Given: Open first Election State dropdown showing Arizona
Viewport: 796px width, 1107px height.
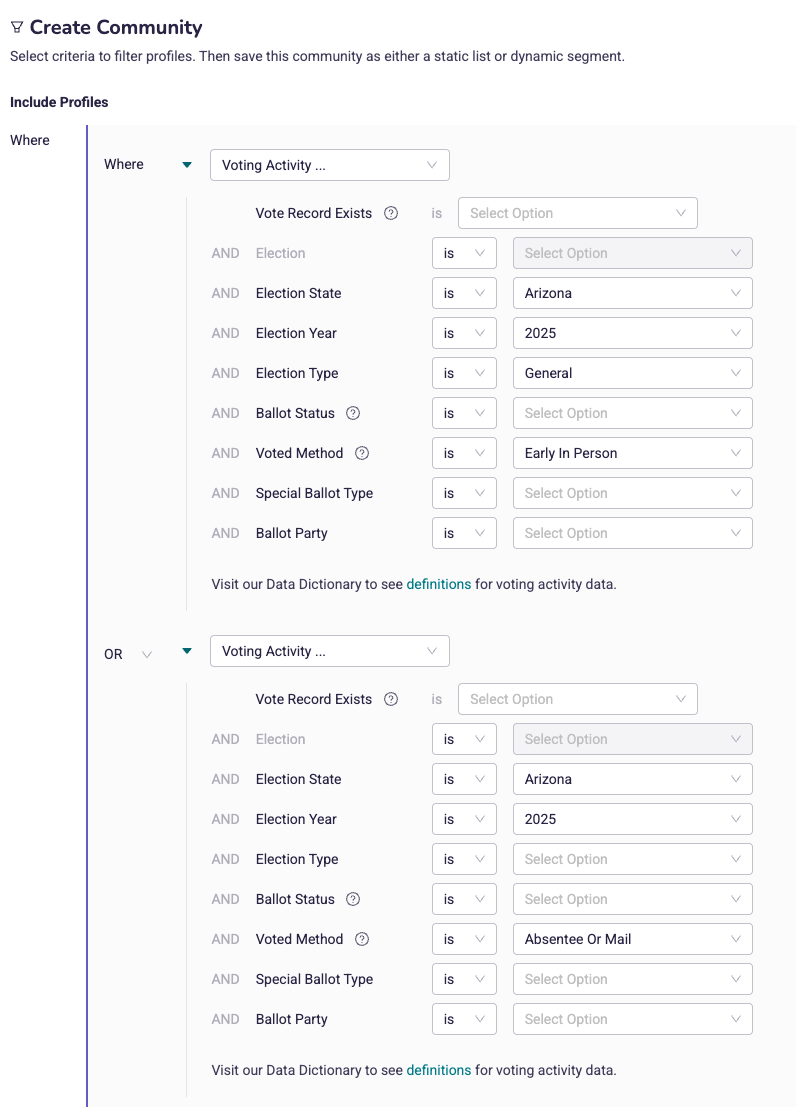Looking at the screenshot, I should 633,293.
